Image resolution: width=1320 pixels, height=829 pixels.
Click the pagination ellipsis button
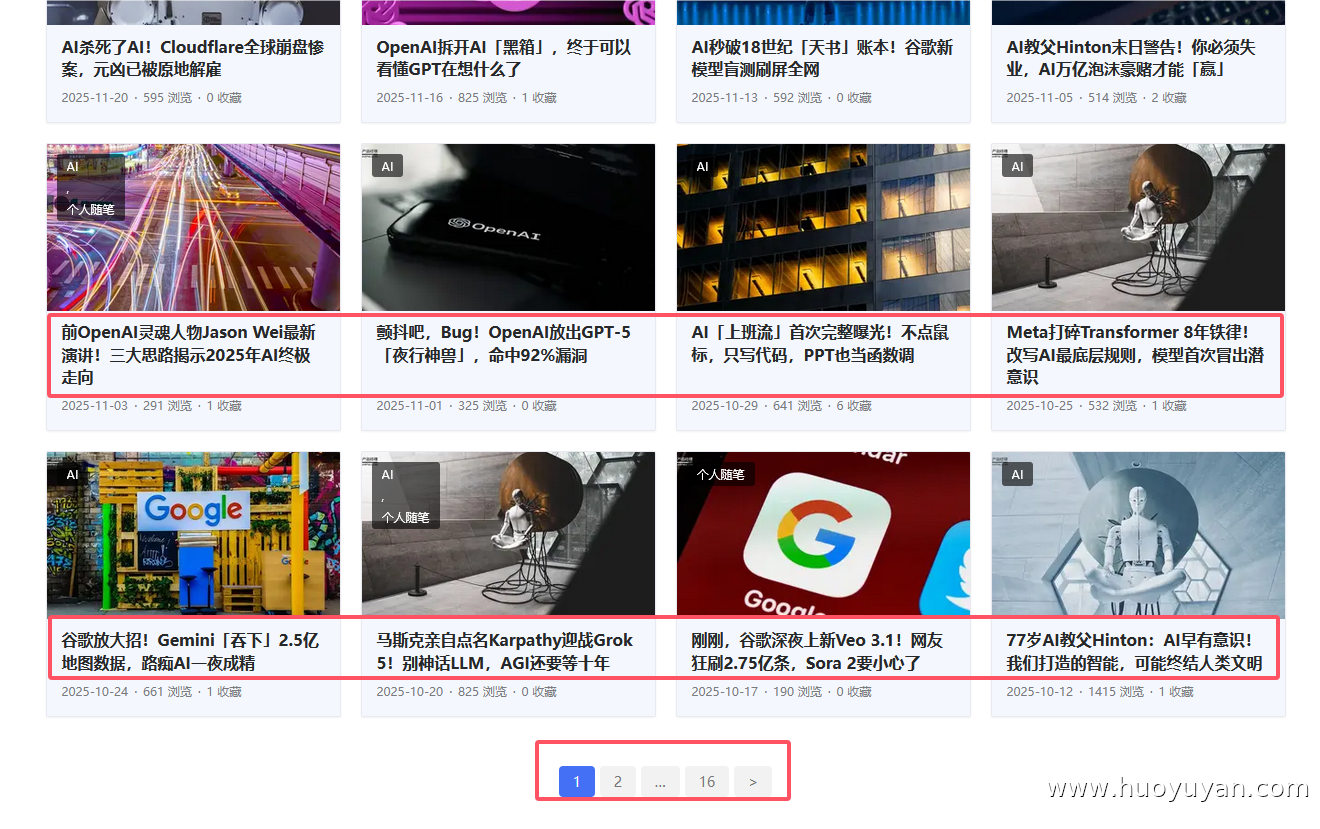point(660,782)
